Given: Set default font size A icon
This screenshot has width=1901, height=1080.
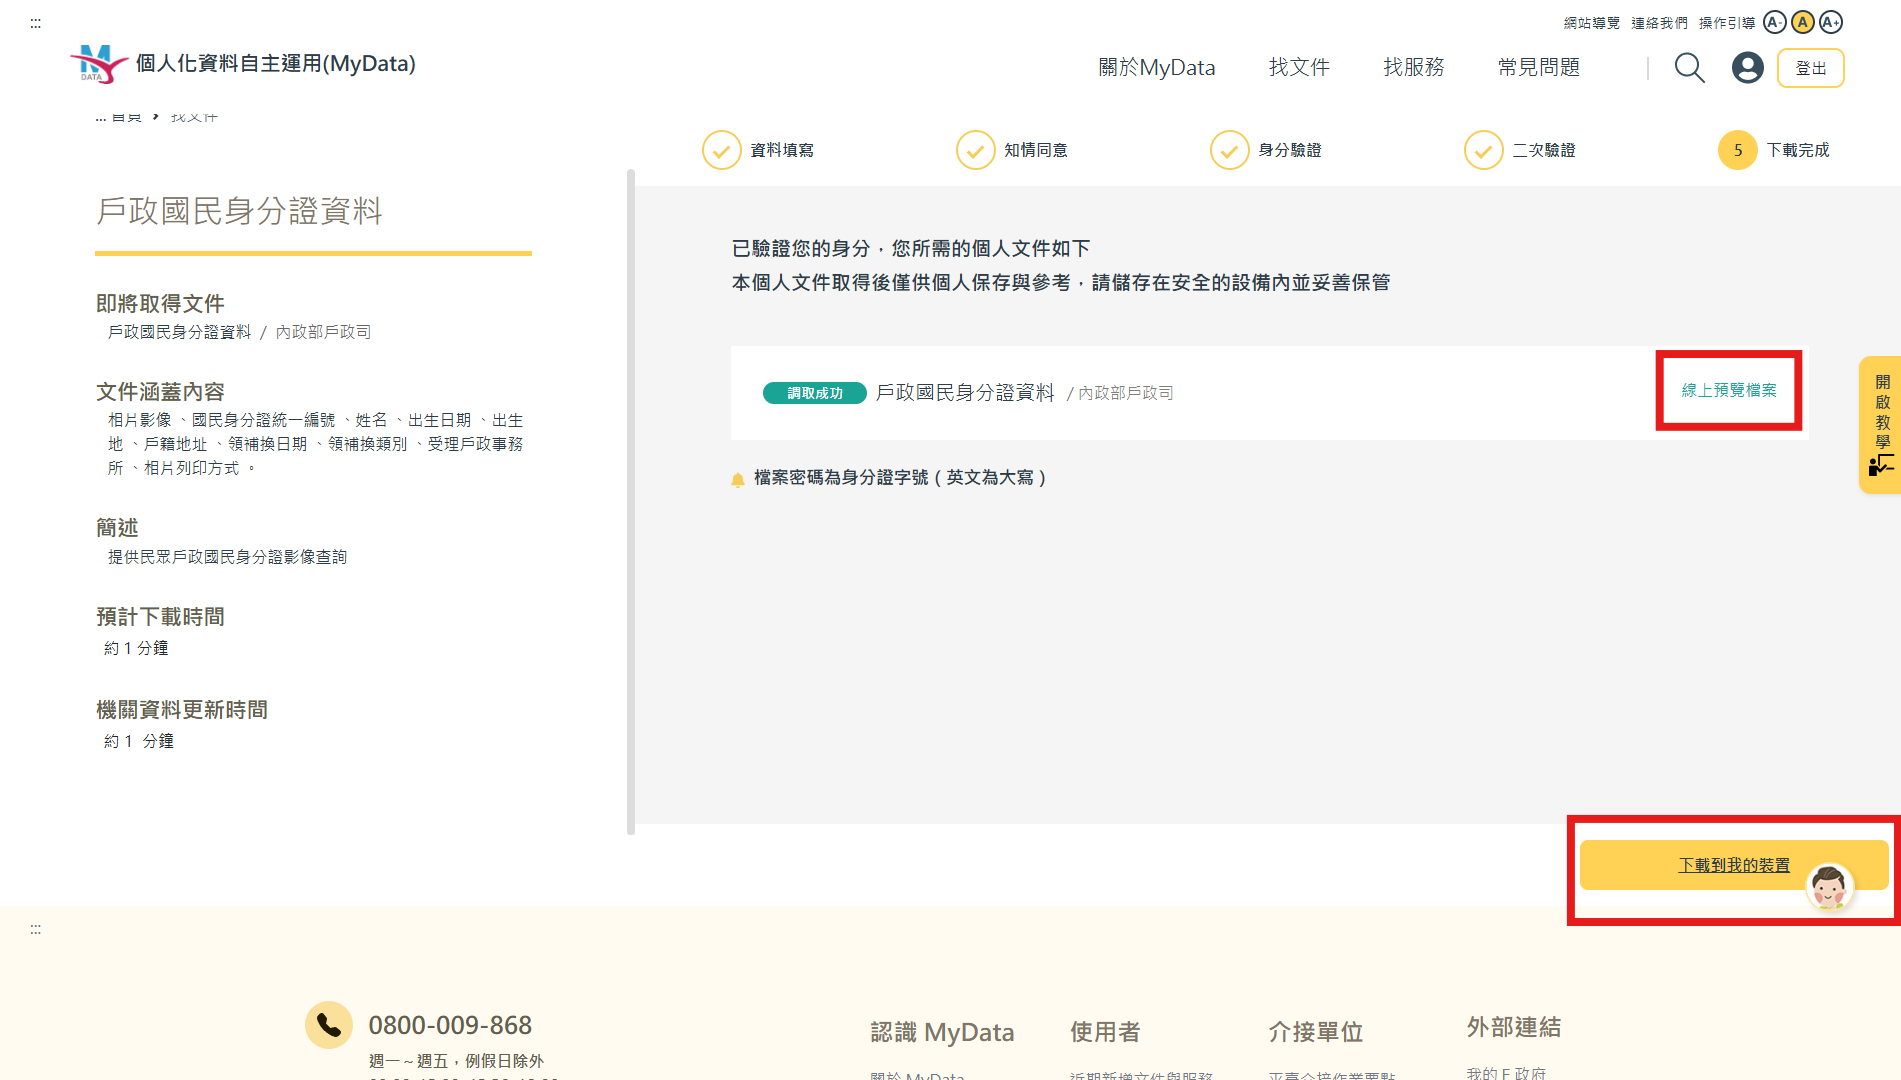Looking at the screenshot, I should point(1802,22).
